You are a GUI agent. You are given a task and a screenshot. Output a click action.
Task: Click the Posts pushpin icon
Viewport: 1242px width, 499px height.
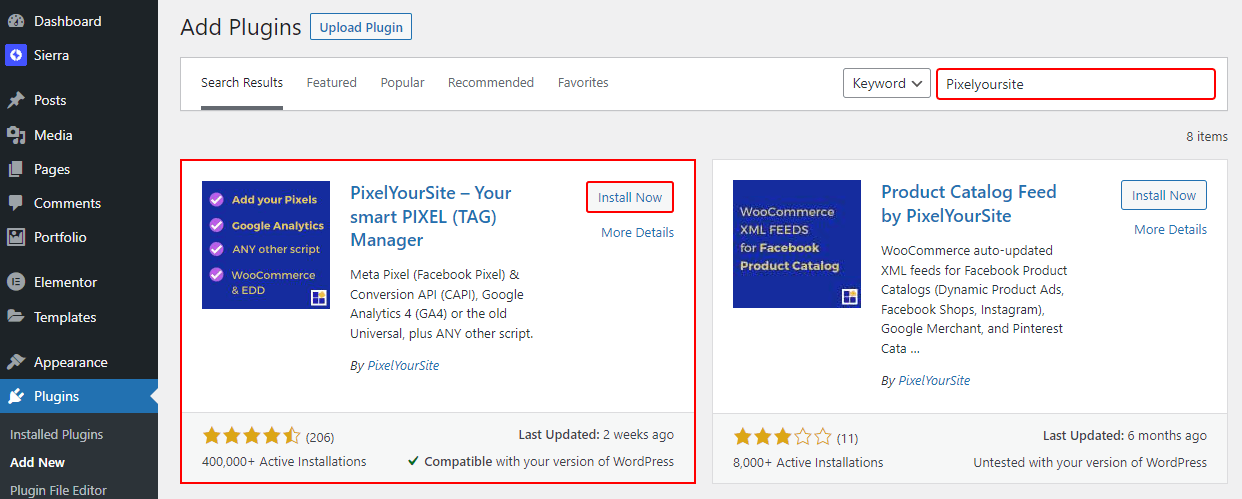click(x=15, y=100)
